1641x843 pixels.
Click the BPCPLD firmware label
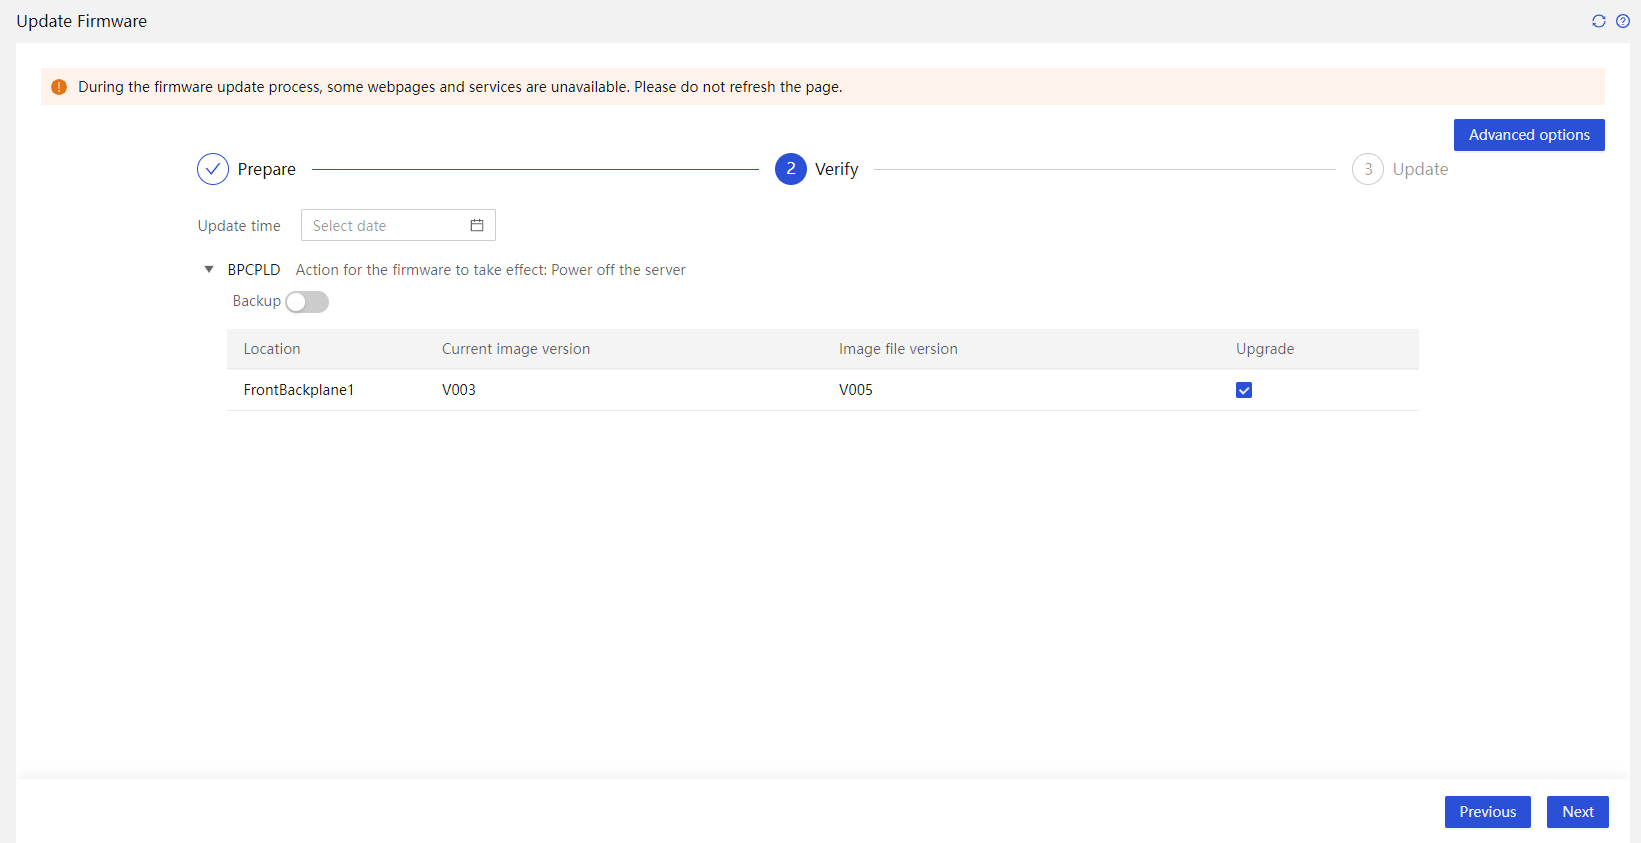click(x=254, y=270)
